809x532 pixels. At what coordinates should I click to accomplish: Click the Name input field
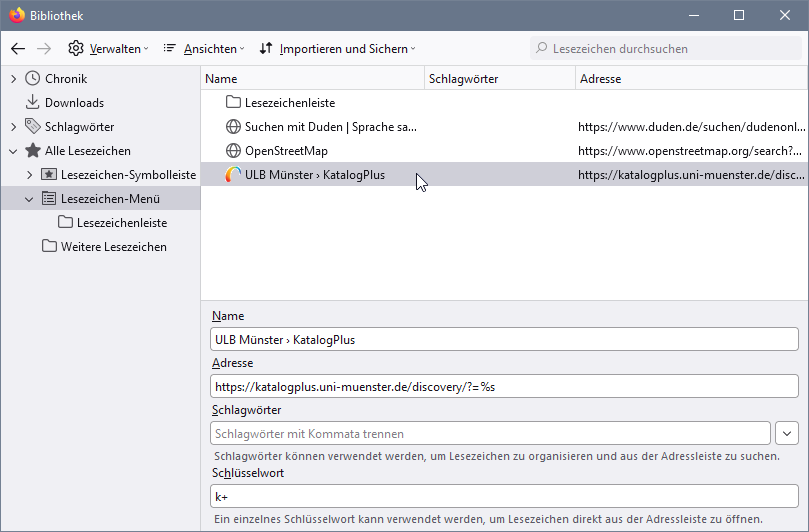[x=504, y=340]
